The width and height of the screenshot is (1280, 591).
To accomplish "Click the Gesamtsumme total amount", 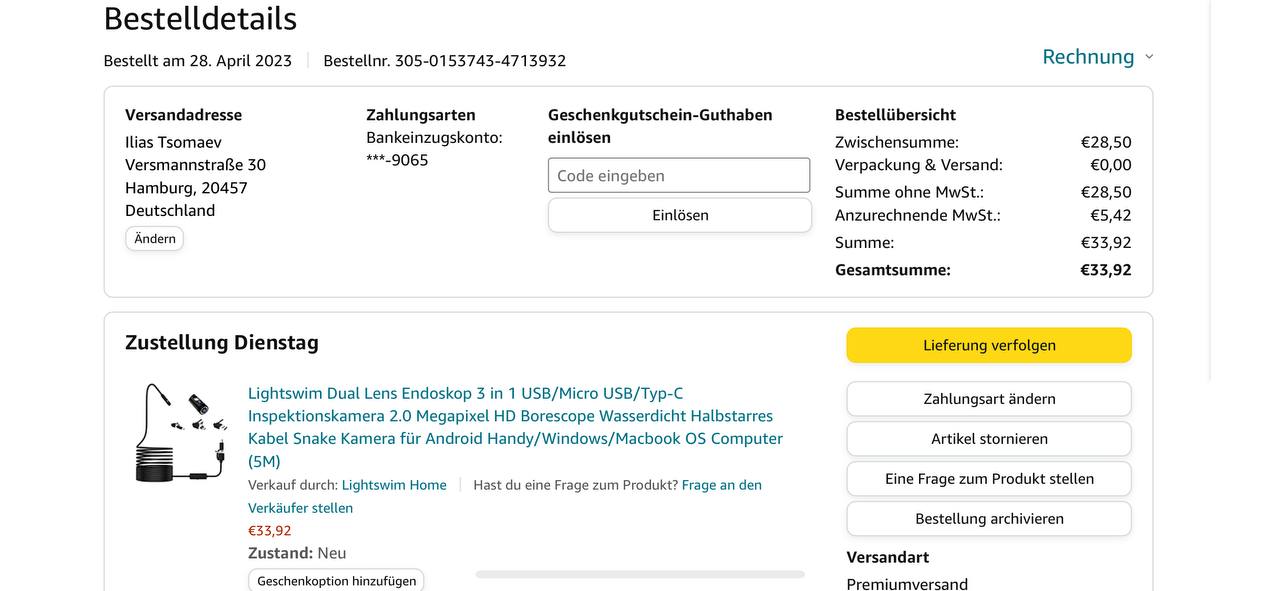I will (x=1105, y=270).
